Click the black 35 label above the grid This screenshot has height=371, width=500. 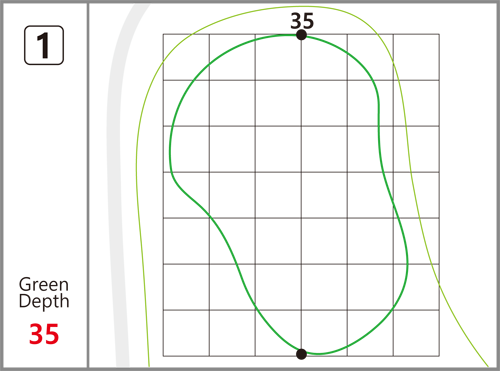point(302,21)
